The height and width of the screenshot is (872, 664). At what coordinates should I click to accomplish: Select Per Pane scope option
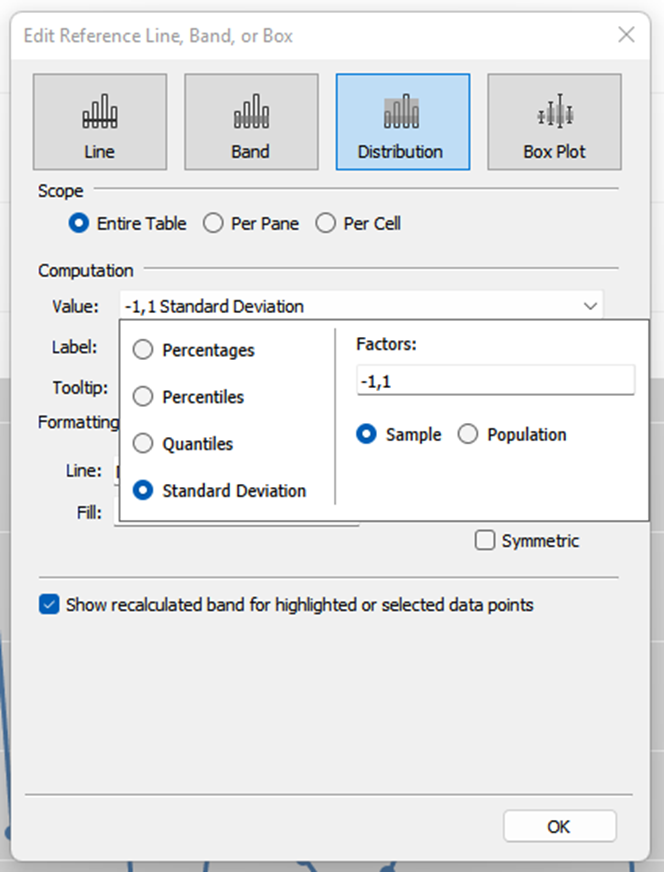pos(213,224)
